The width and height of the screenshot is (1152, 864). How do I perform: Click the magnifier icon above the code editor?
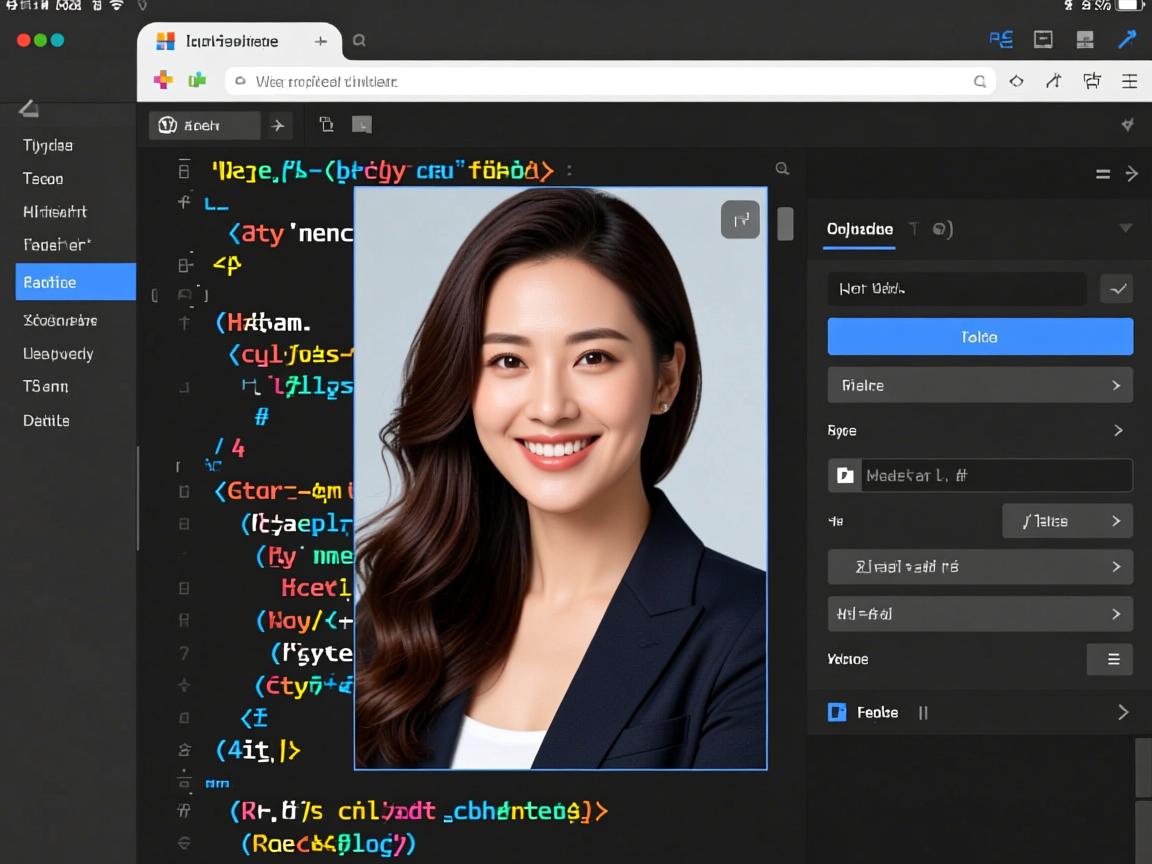pyautogui.click(x=782, y=169)
